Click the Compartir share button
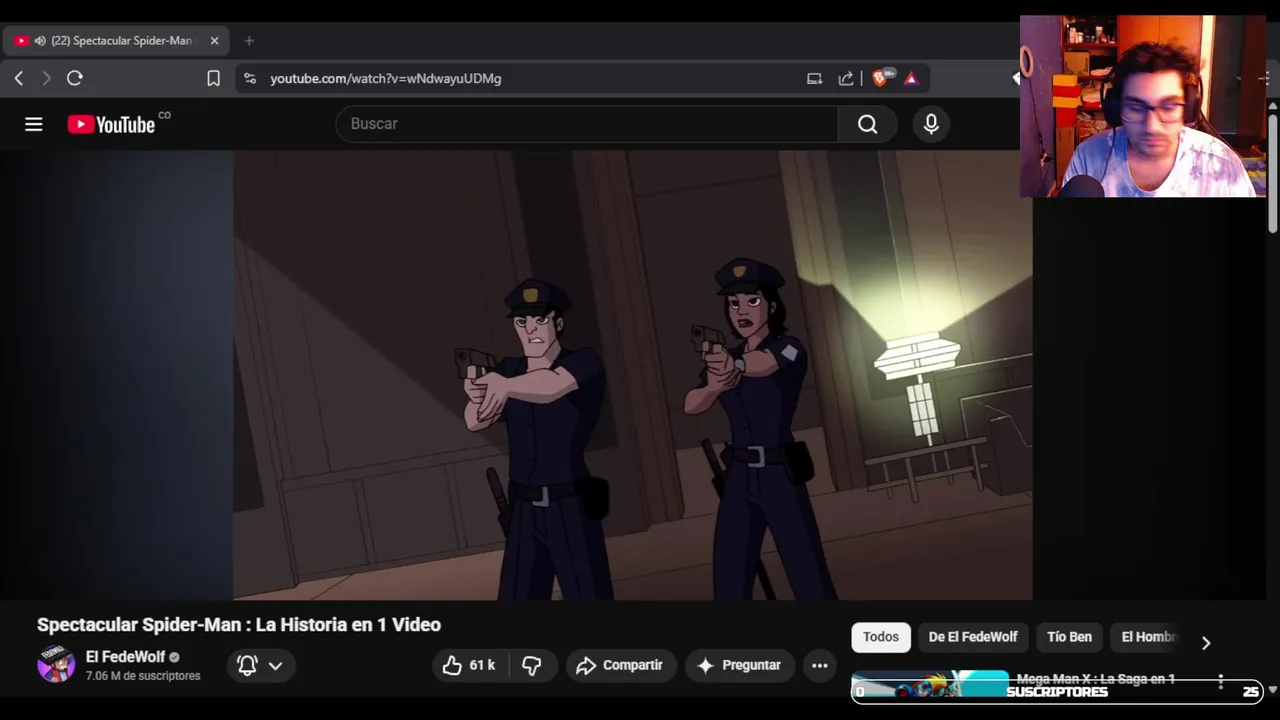 click(x=620, y=665)
